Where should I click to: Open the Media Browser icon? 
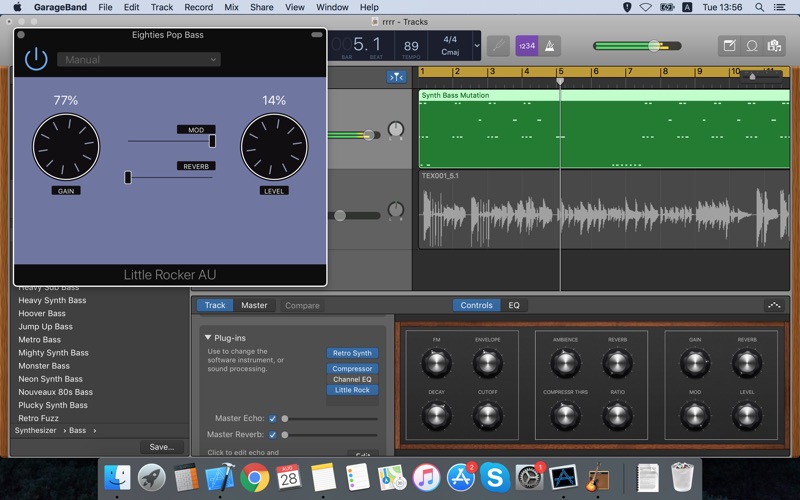pos(774,46)
